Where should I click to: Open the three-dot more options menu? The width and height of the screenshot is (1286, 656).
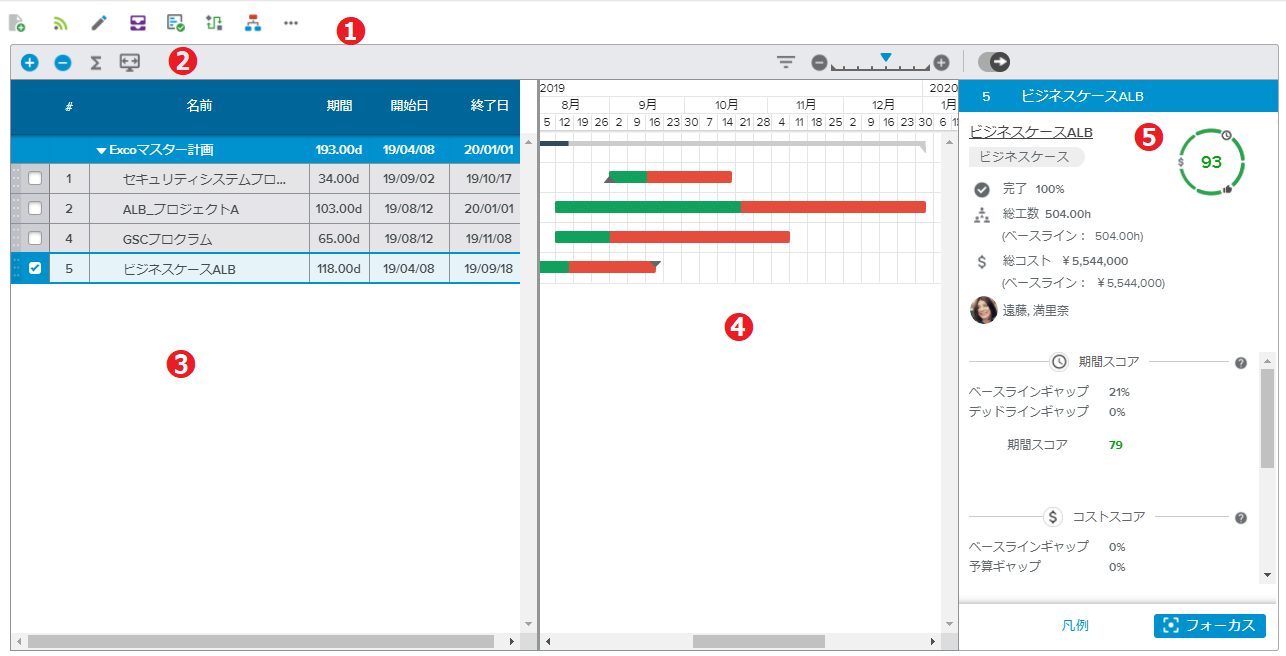coord(290,22)
